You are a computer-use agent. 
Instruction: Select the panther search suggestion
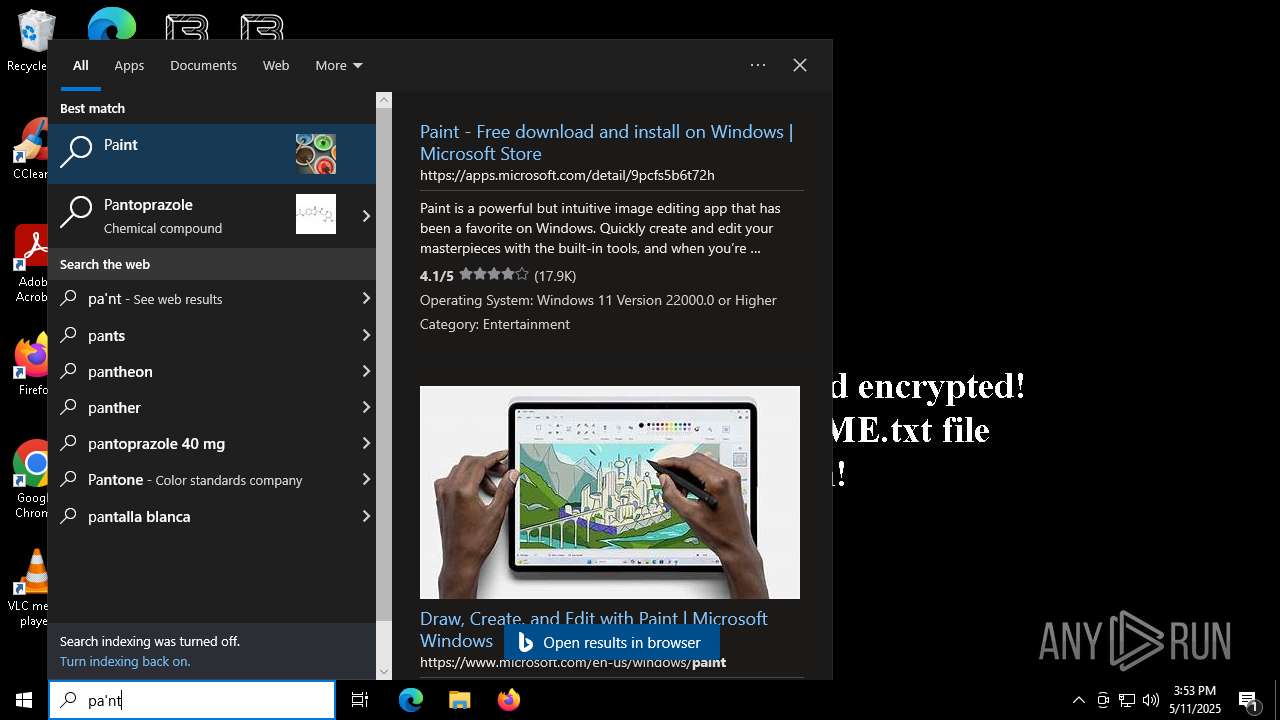200,407
